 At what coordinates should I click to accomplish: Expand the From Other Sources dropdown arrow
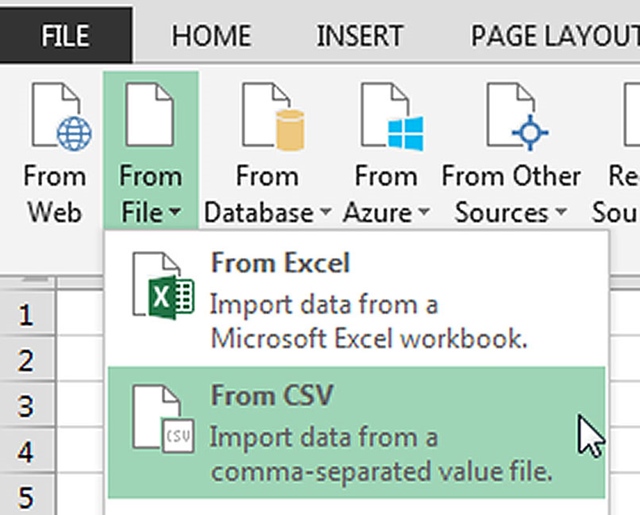pyautogui.click(x=561, y=212)
